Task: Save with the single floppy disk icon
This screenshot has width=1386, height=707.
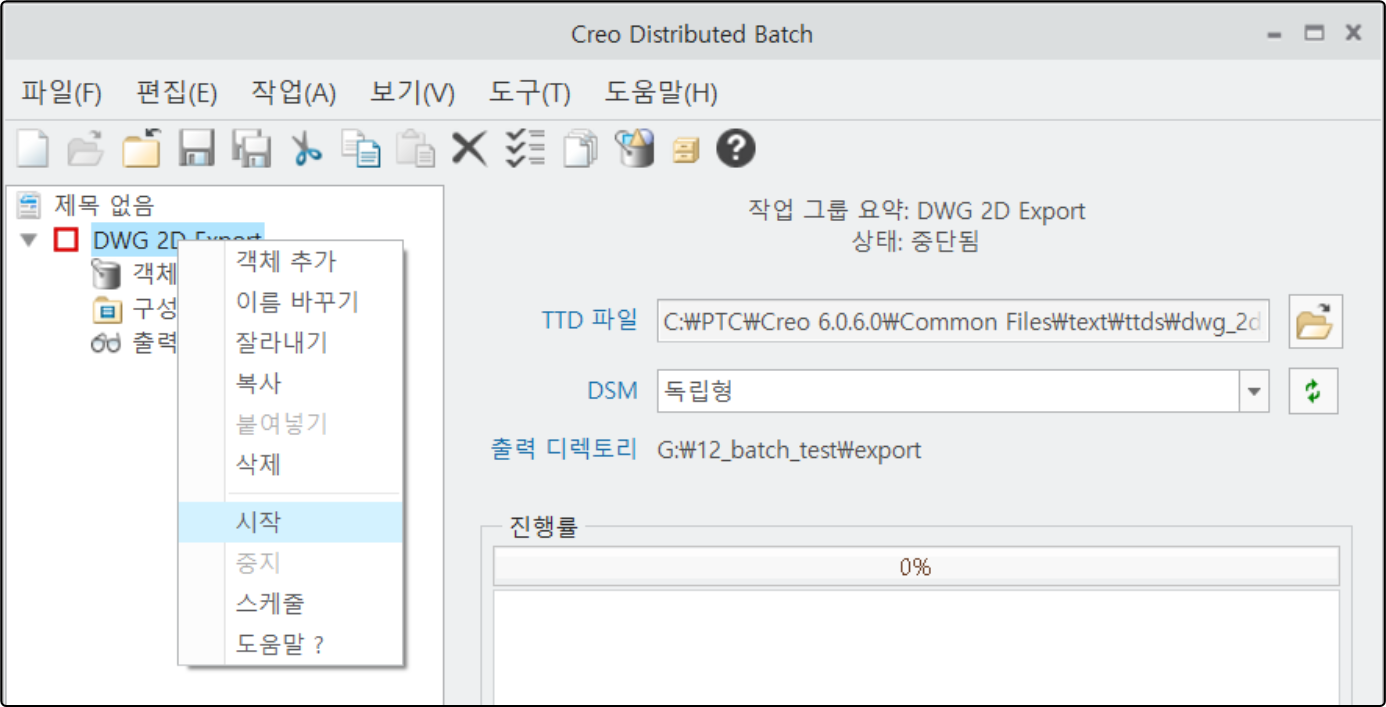Action: [197, 149]
